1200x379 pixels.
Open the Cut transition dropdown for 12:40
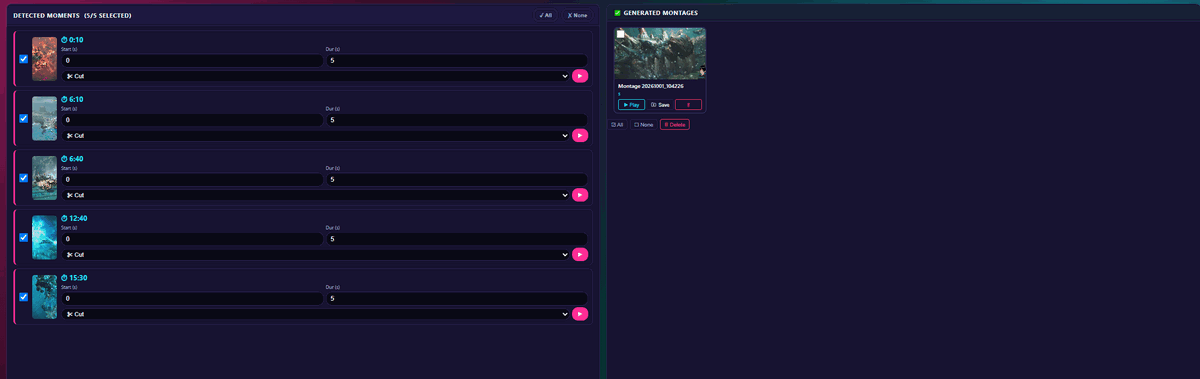coord(316,254)
